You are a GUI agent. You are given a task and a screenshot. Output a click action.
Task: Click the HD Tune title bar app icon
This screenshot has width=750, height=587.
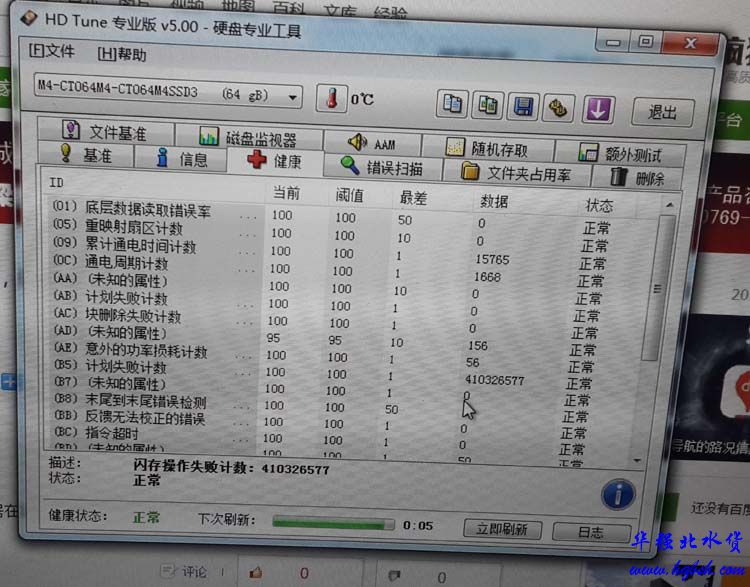(29, 19)
